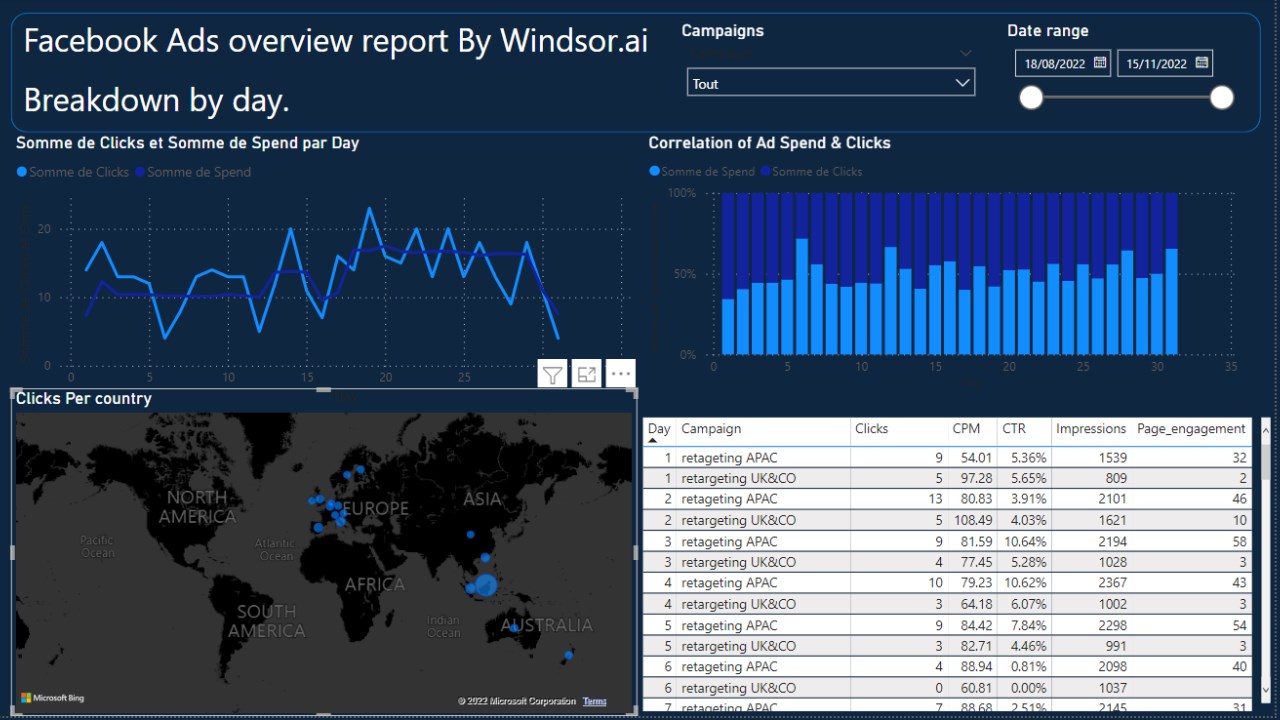This screenshot has width=1280, height=720.
Task: Sort table by Campaign column header
Action: [711, 428]
